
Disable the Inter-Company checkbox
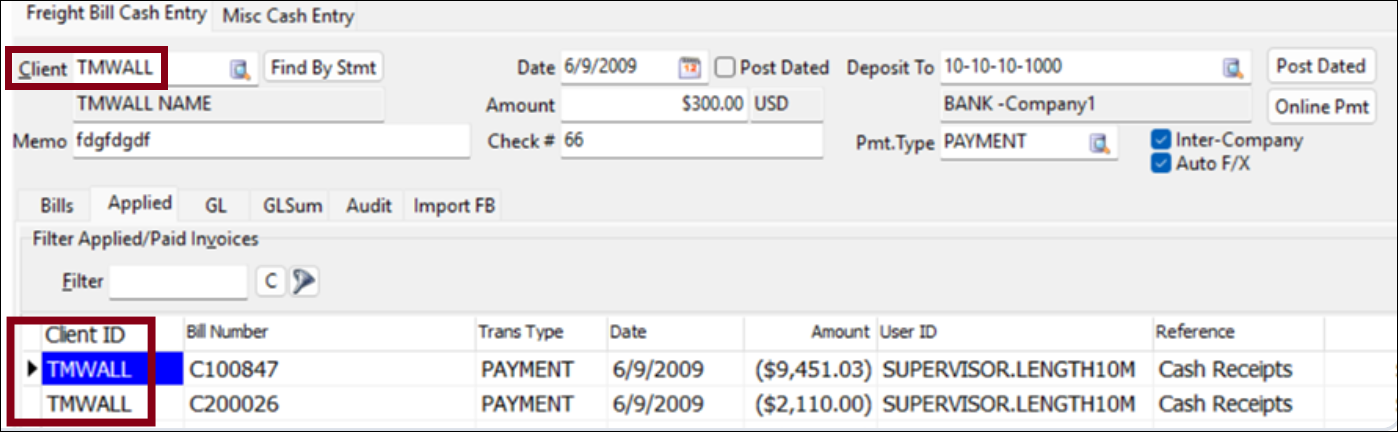coord(1161,141)
